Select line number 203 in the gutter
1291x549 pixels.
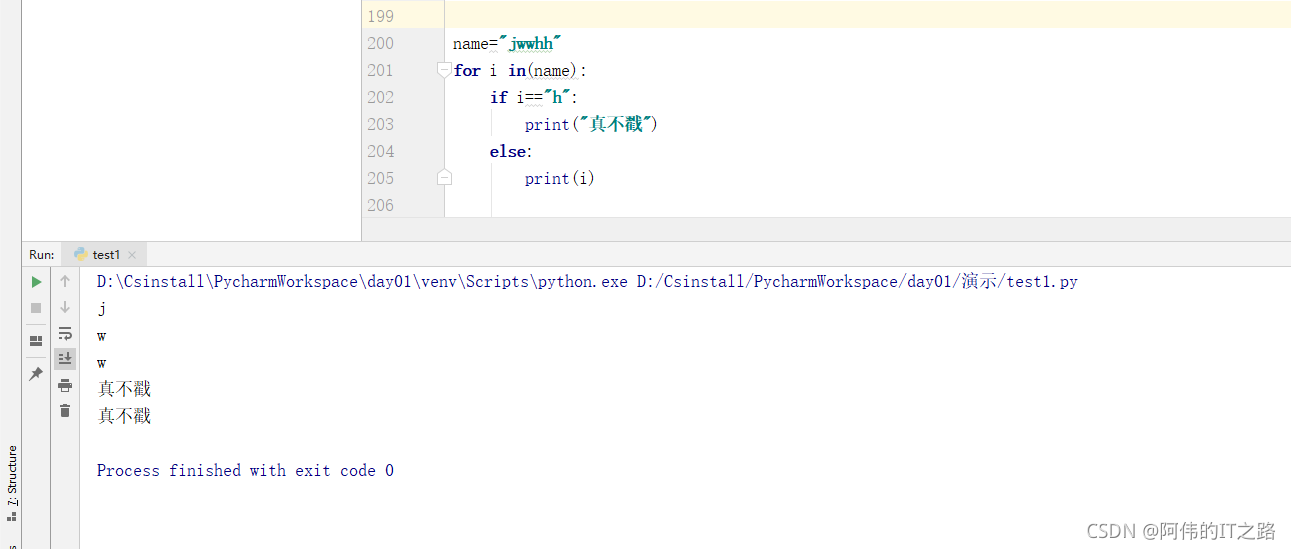tap(381, 124)
